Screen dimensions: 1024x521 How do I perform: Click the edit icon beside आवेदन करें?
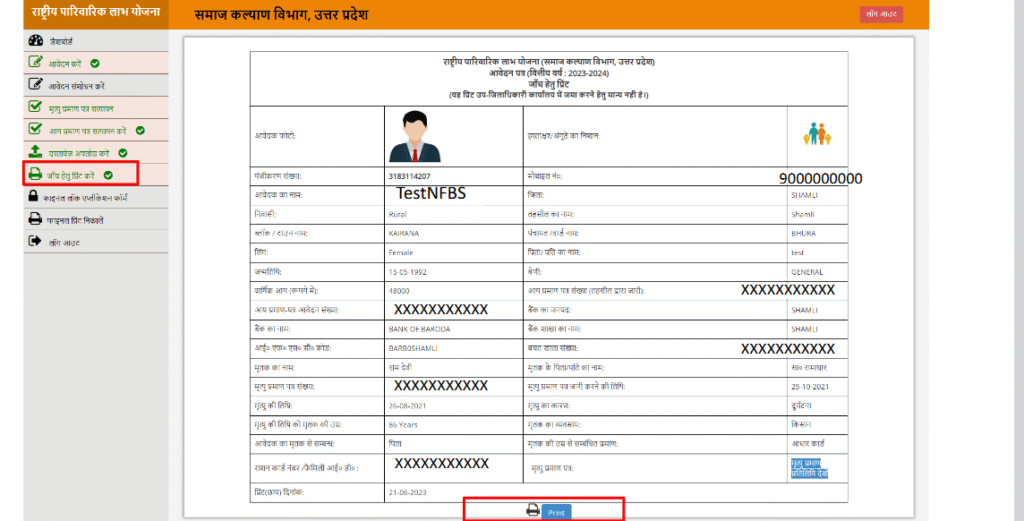point(36,63)
